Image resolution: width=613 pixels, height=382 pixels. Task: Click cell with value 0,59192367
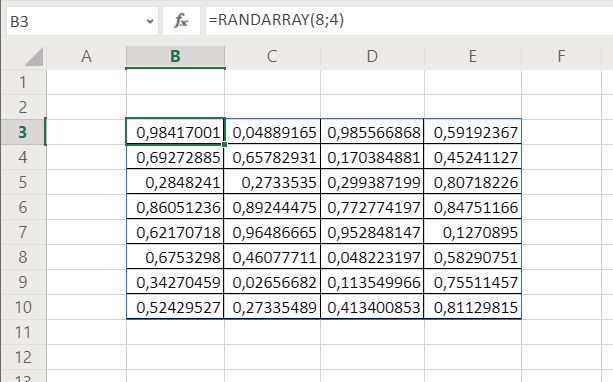(x=473, y=132)
